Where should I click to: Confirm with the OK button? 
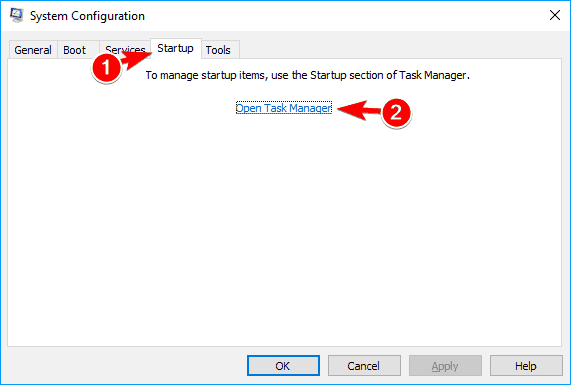pos(283,366)
